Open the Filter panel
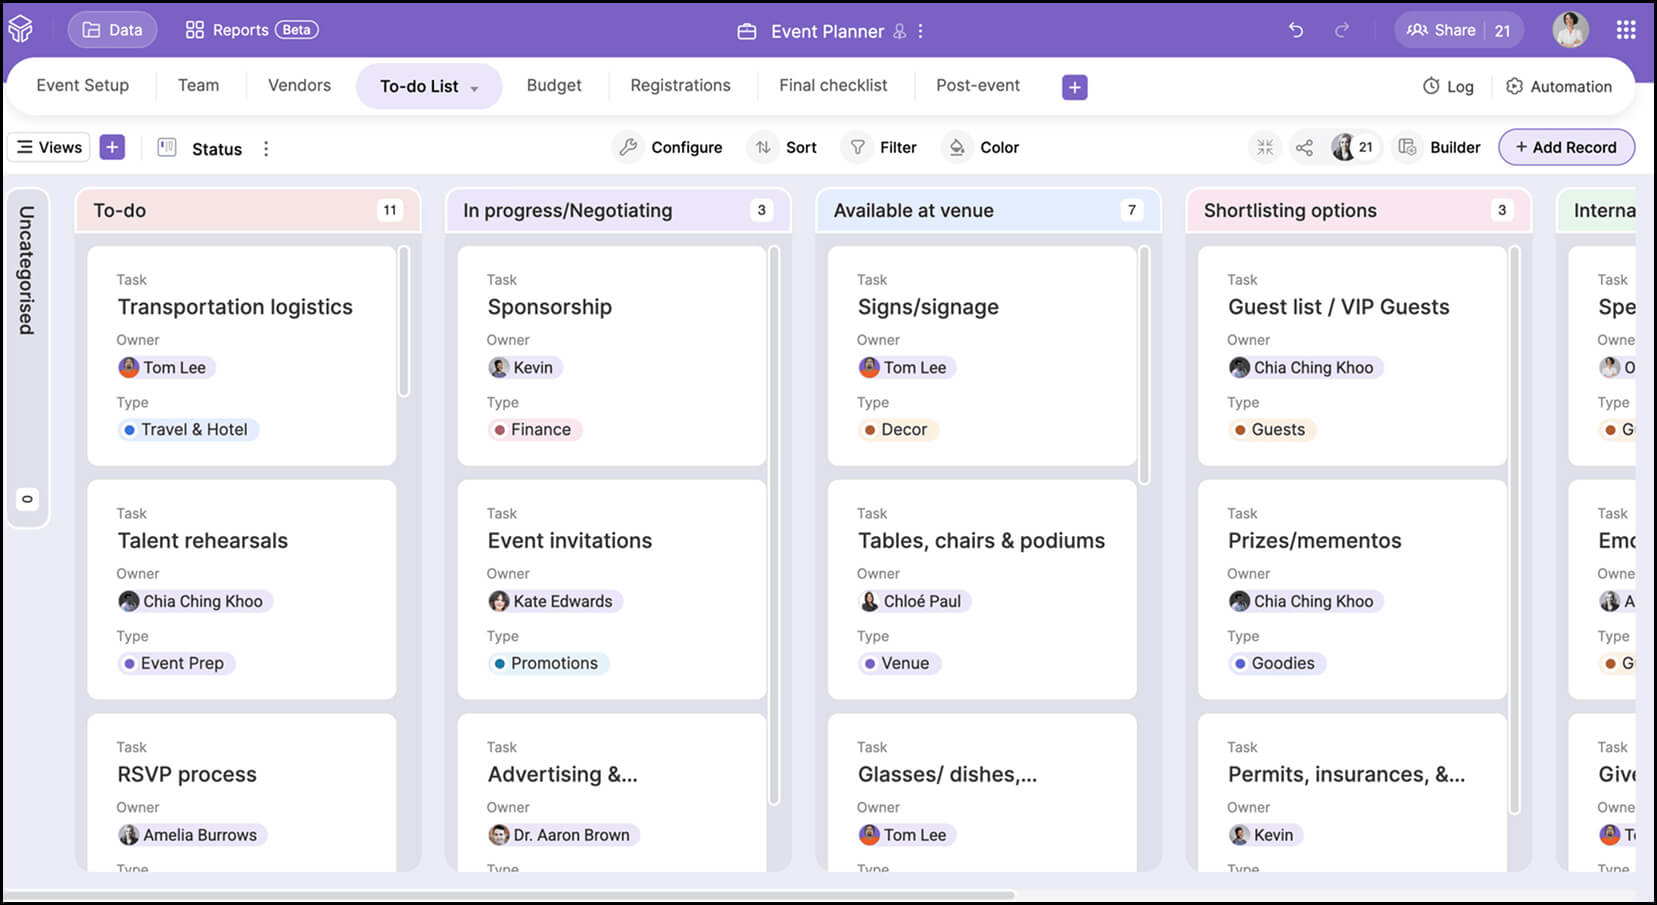This screenshot has height=905, width=1657. (x=881, y=147)
